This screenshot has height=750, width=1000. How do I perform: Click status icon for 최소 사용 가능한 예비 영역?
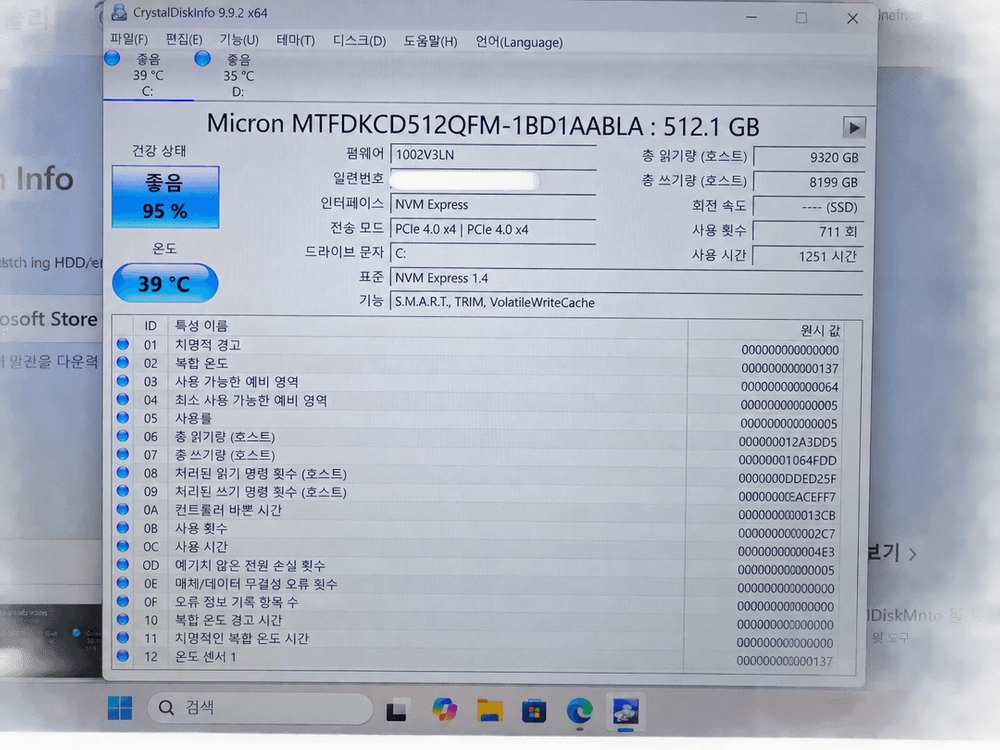point(122,399)
